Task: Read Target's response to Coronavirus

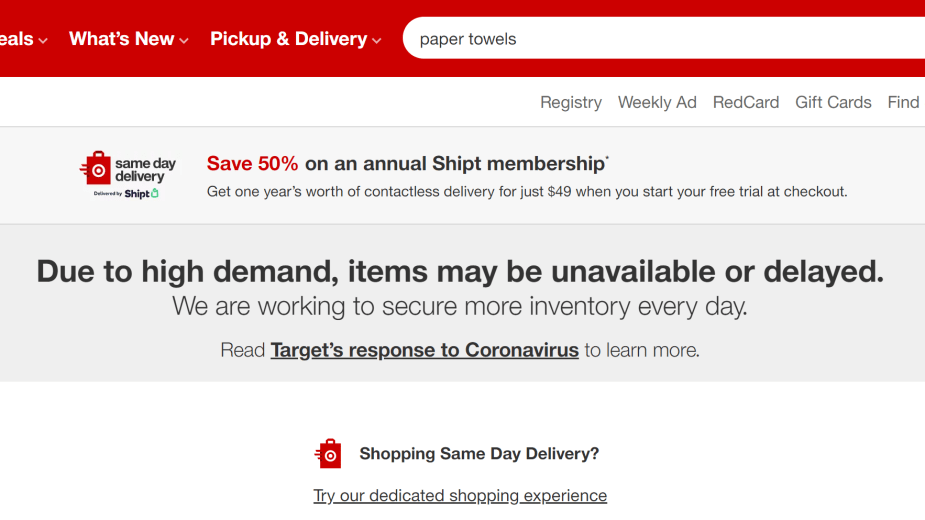Action: tap(424, 350)
